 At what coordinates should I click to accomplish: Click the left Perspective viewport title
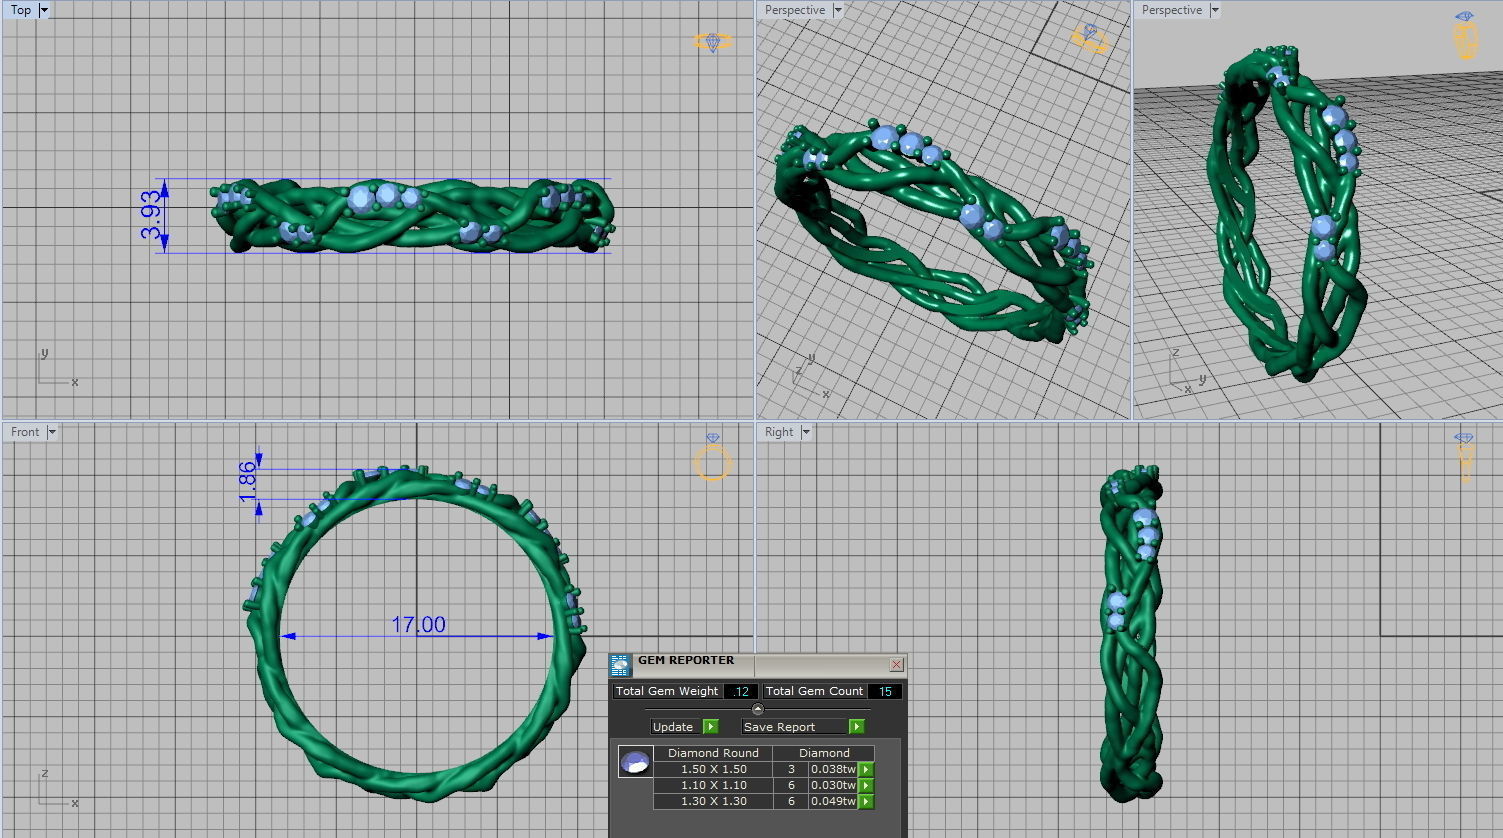pos(795,10)
